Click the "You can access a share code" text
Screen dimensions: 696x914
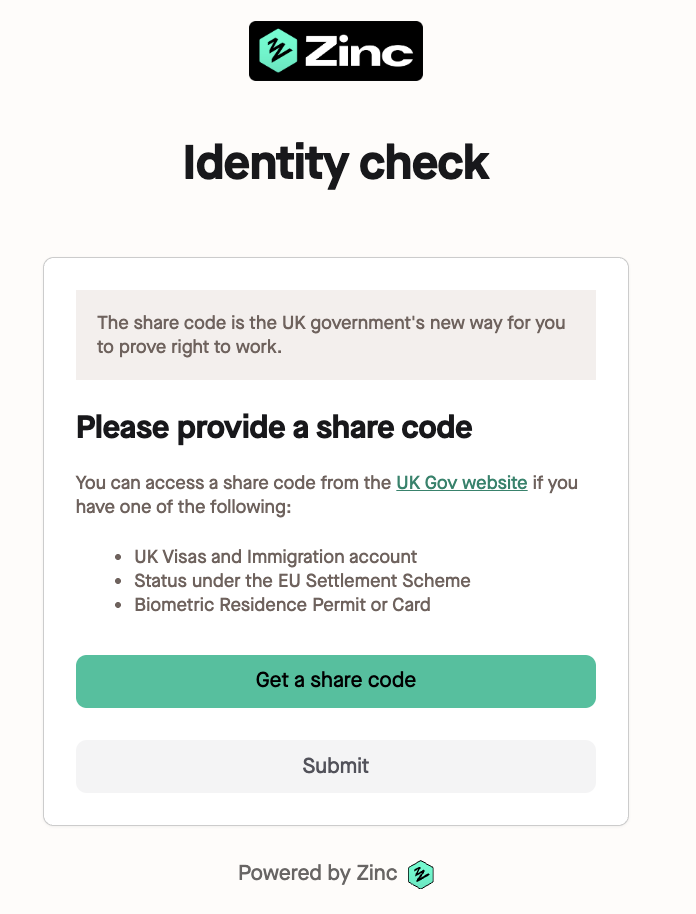(233, 482)
